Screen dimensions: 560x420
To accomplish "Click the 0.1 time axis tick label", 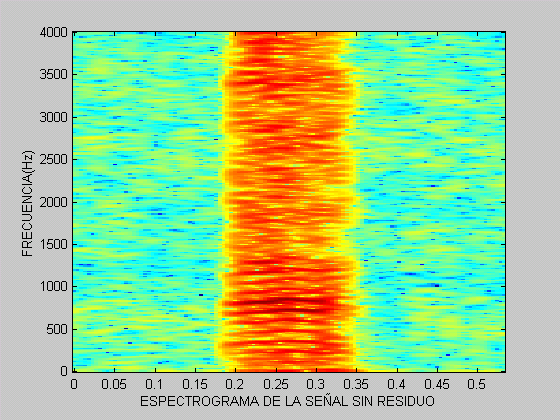I will tap(154, 384).
